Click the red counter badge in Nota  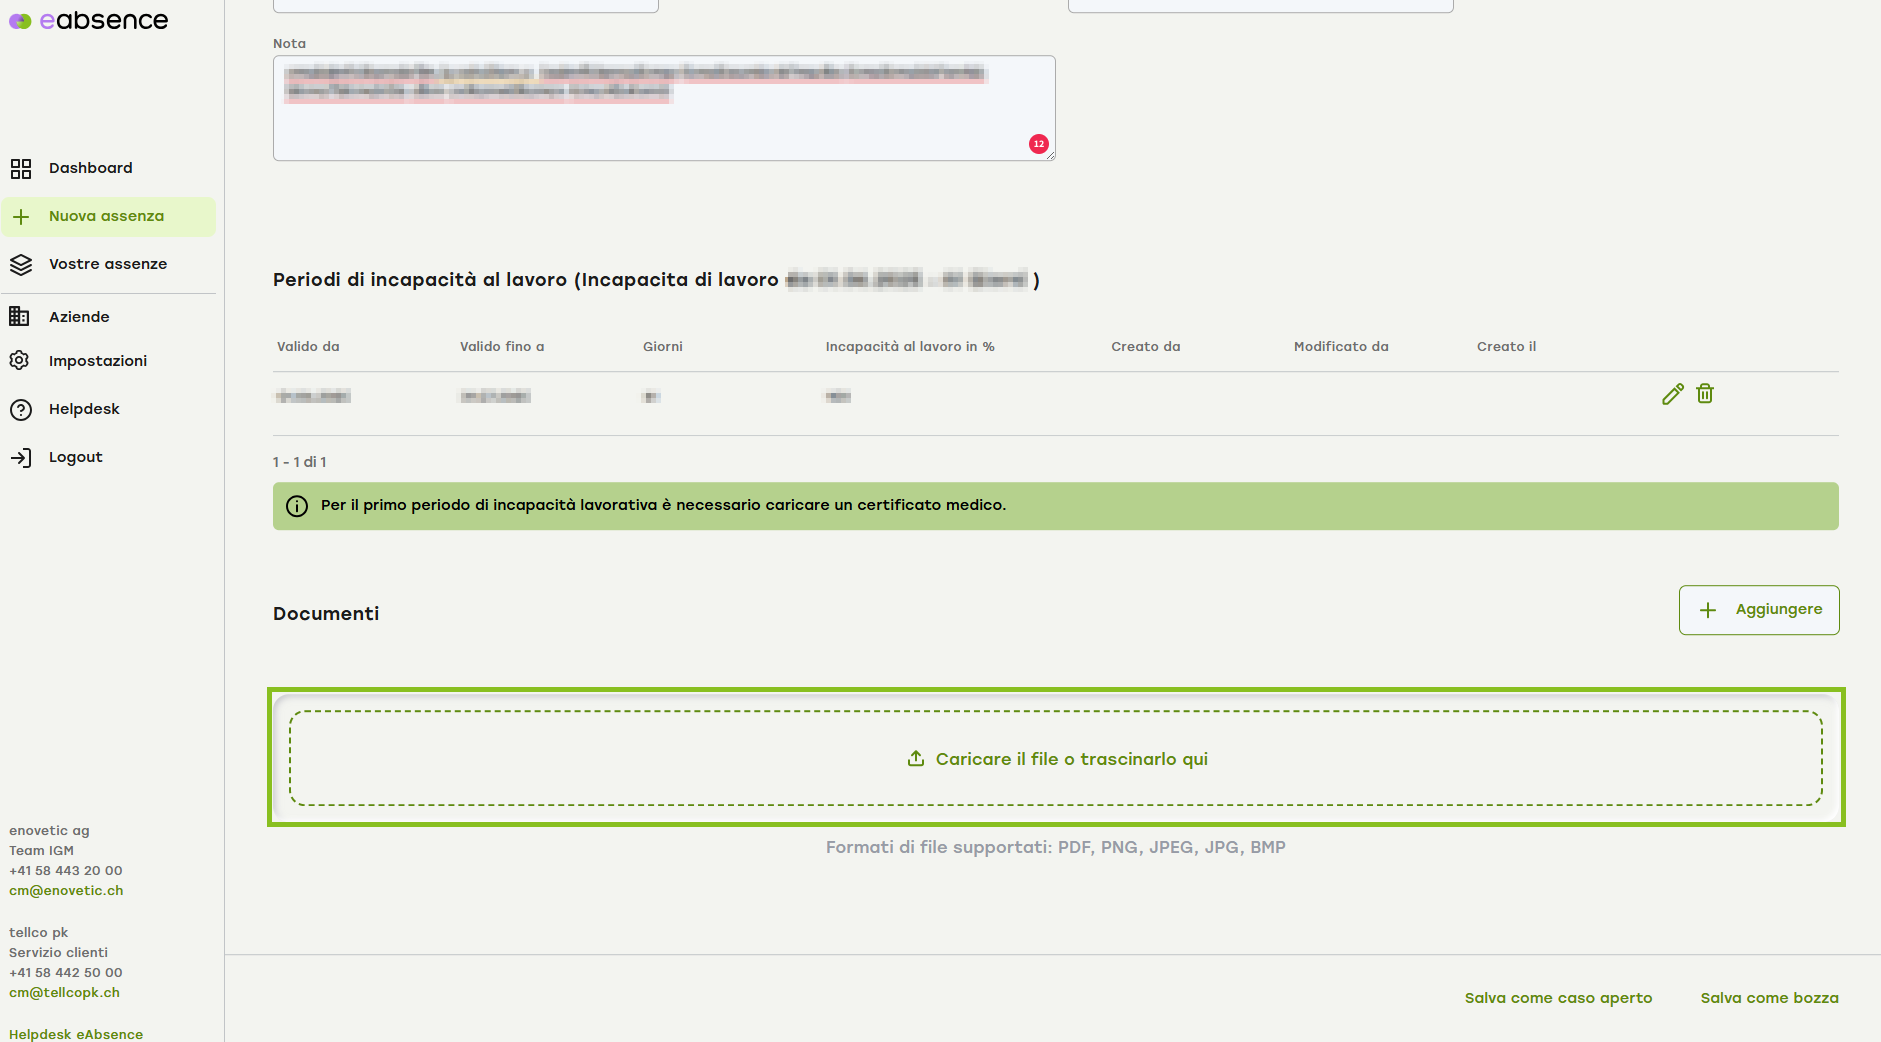pos(1039,144)
